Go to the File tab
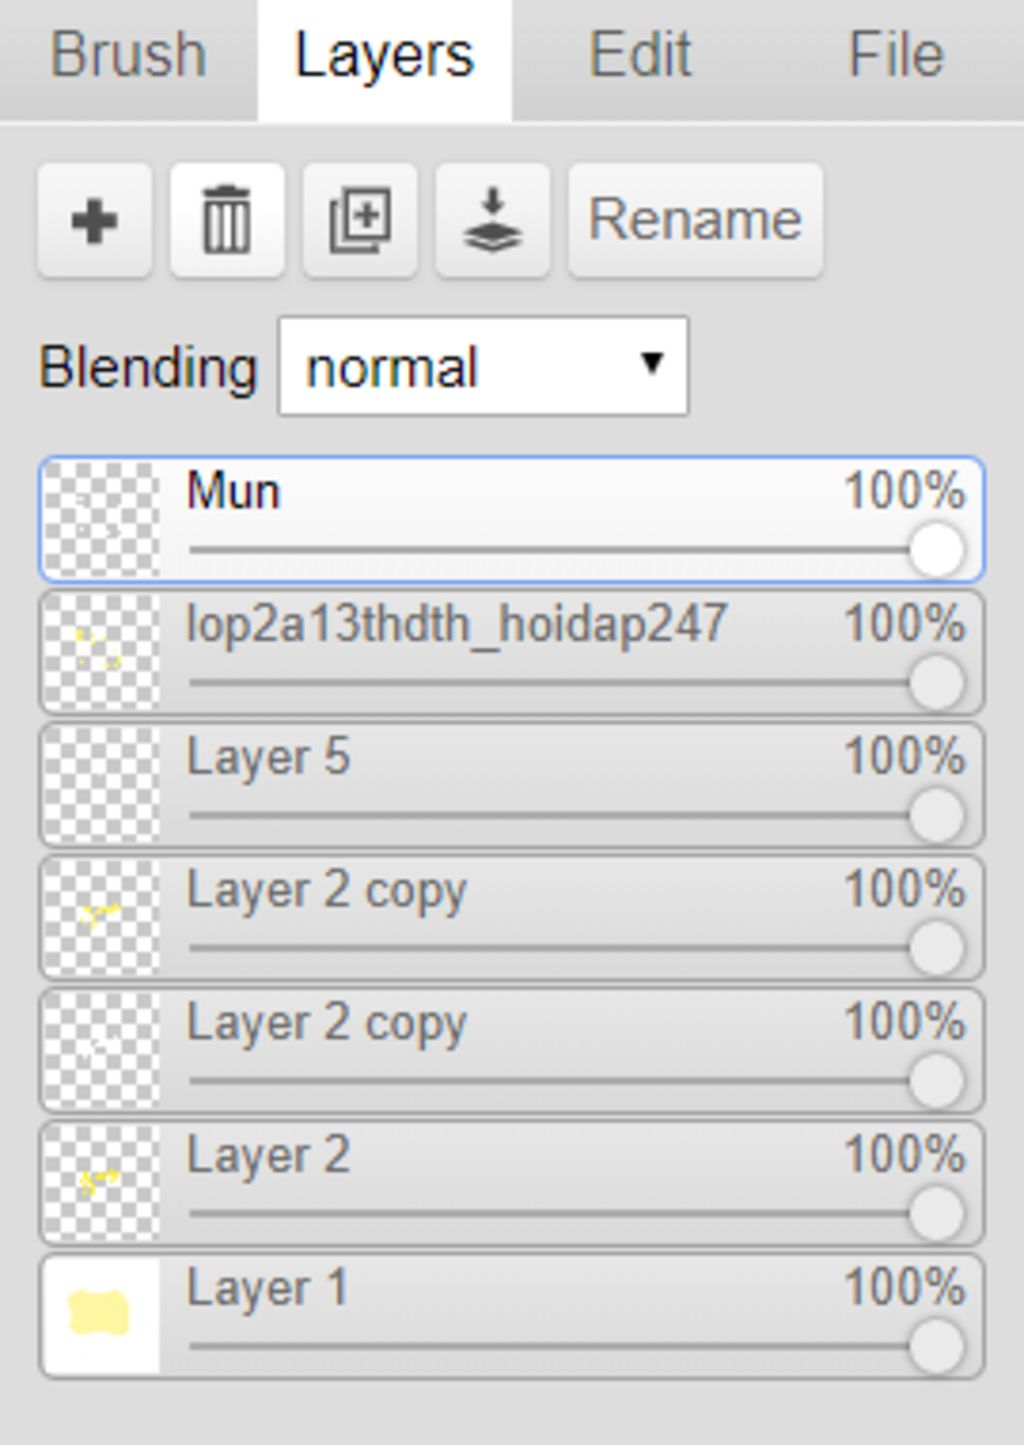Viewport: 1024px width, 1445px height. tap(896, 56)
